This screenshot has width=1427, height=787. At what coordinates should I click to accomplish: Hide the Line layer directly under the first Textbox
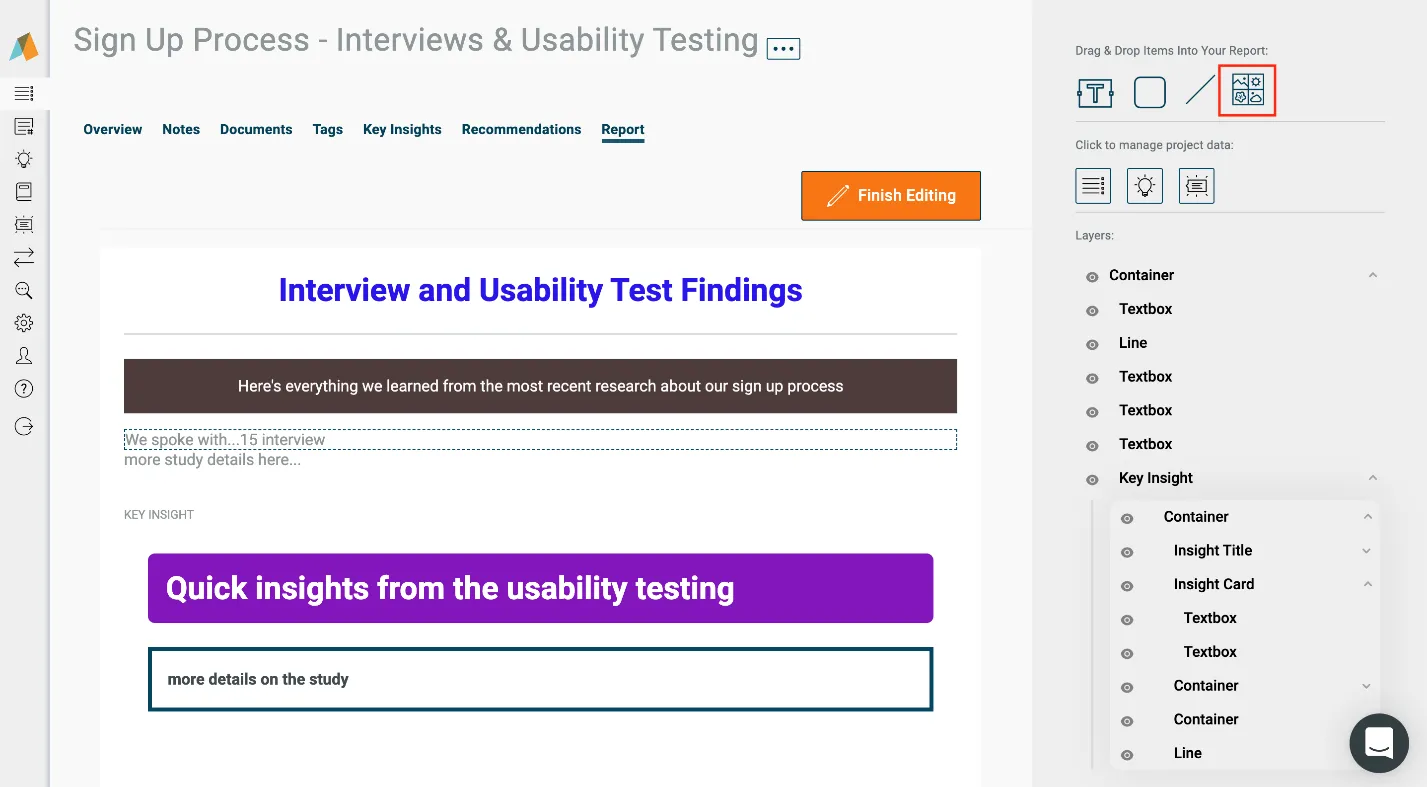(1092, 344)
